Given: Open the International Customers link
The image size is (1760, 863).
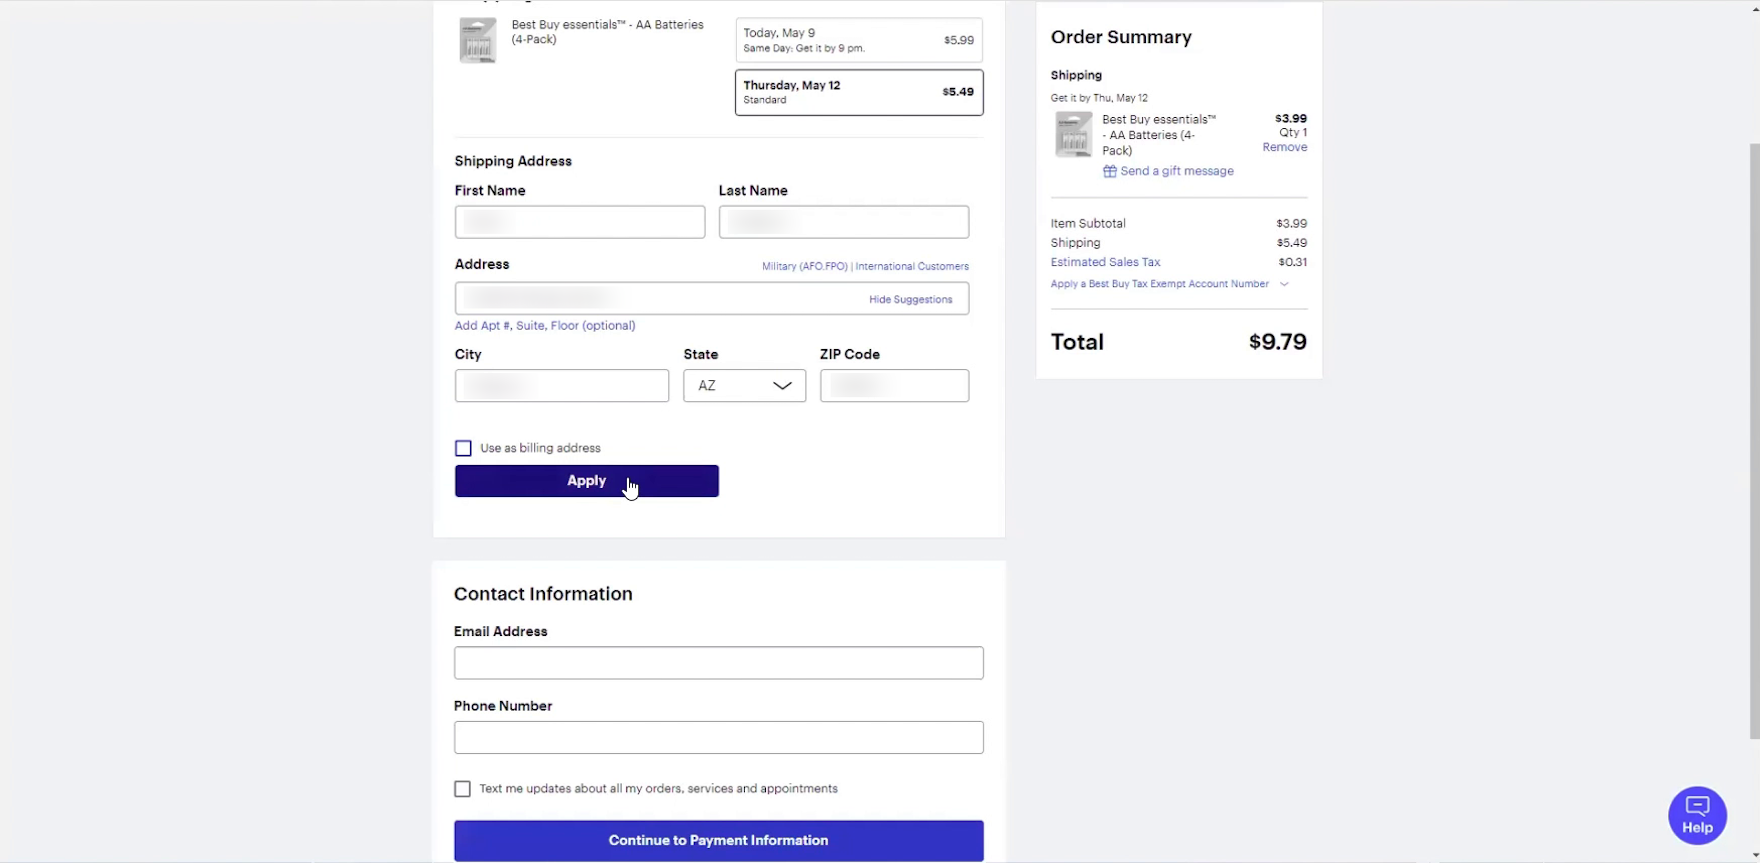Looking at the screenshot, I should pyautogui.click(x=912, y=266).
